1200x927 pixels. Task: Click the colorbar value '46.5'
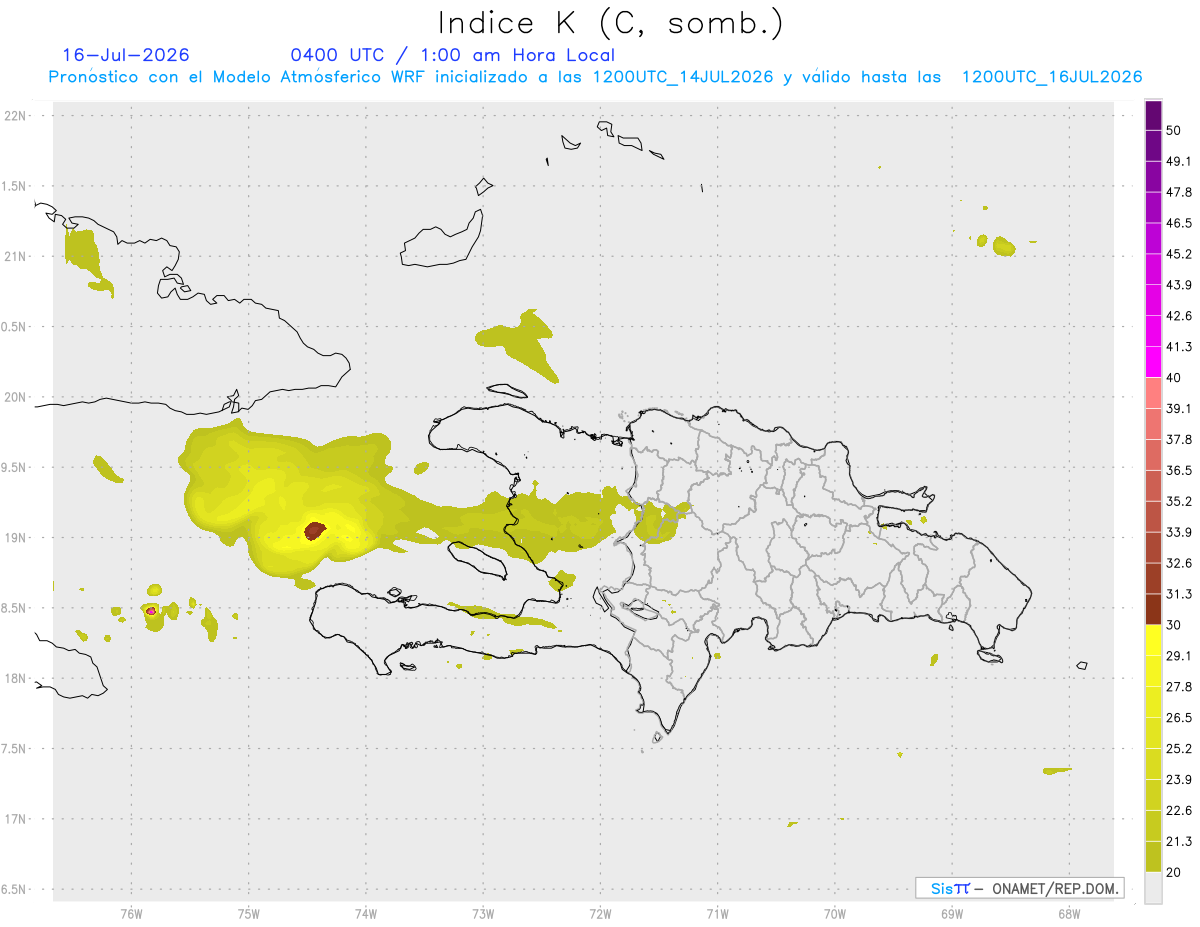click(x=1179, y=223)
